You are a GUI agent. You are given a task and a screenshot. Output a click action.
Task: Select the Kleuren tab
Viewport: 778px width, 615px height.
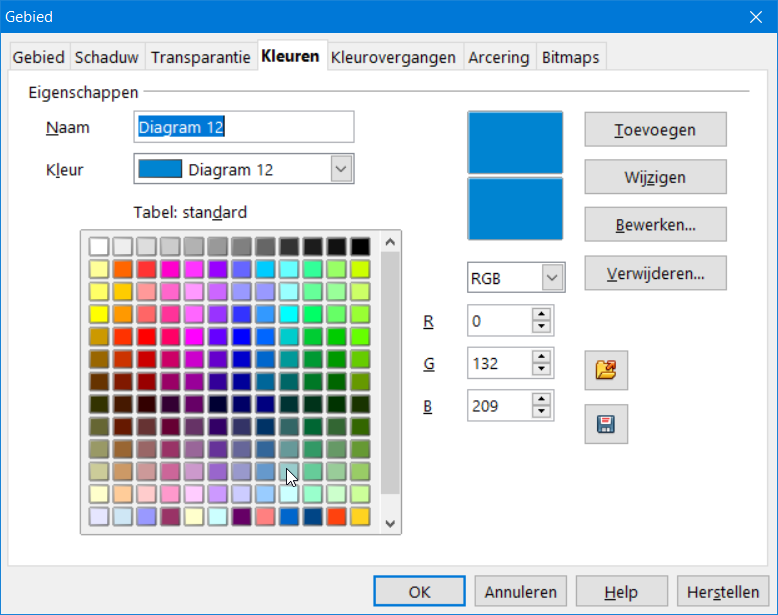point(290,56)
